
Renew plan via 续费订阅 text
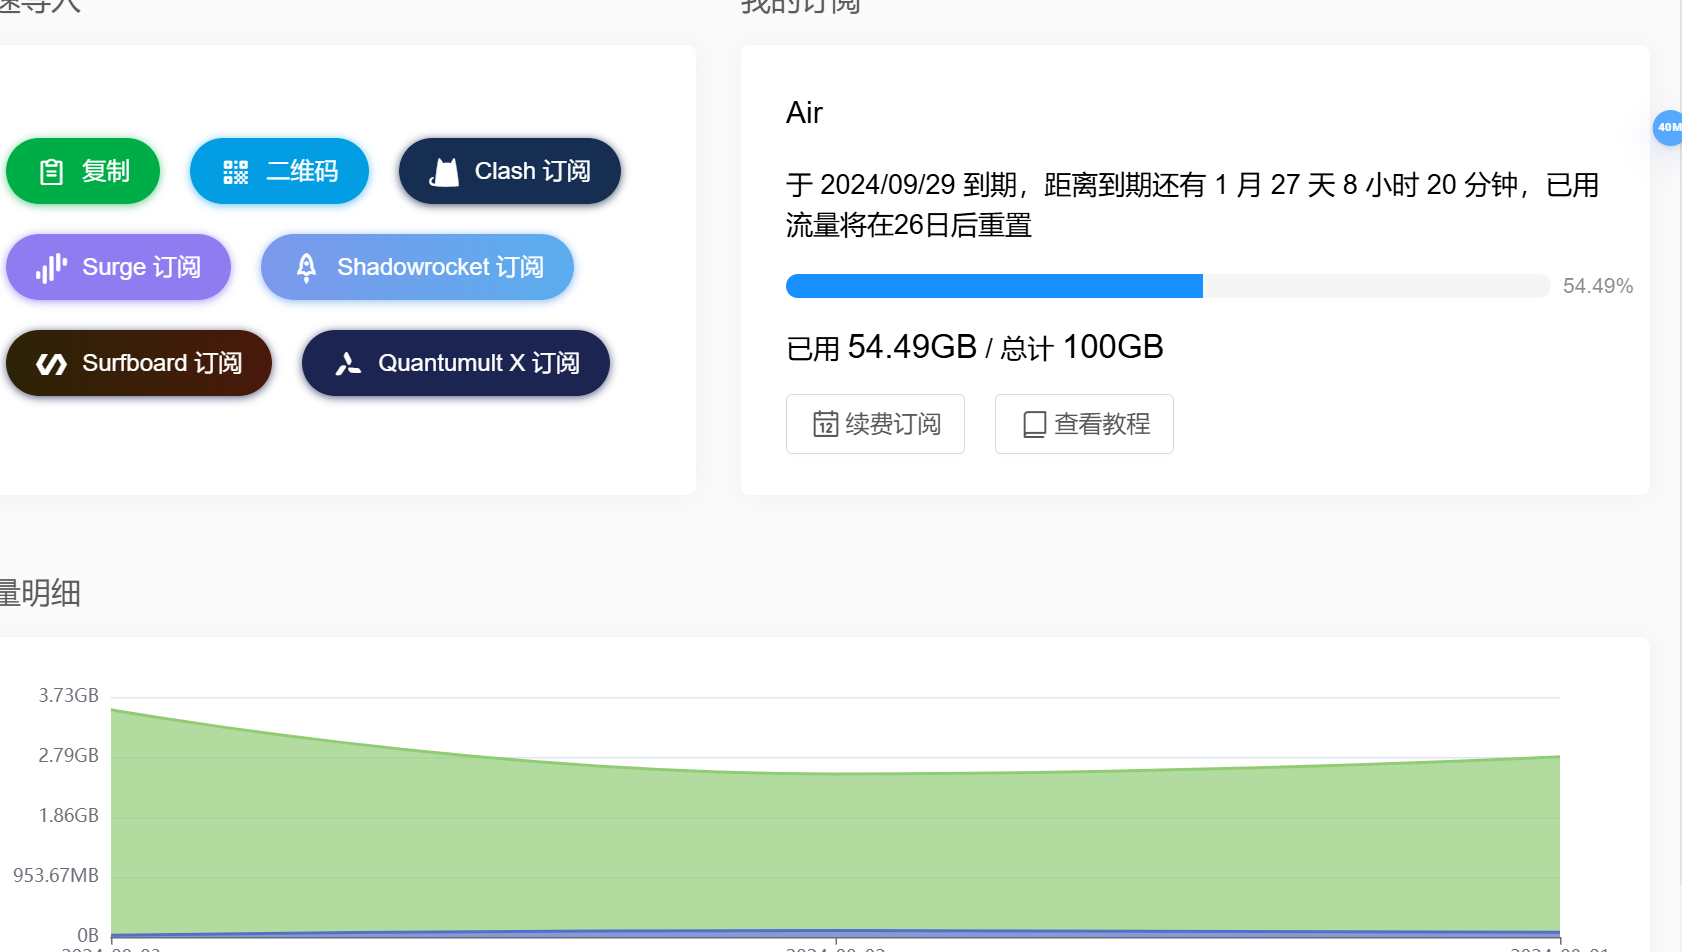tap(893, 424)
